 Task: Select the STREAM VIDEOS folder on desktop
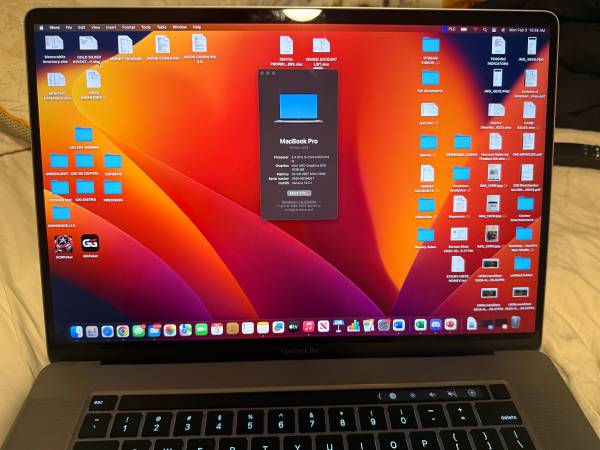(x=431, y=48)
